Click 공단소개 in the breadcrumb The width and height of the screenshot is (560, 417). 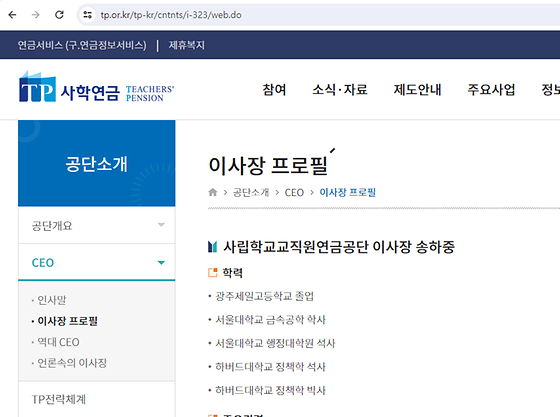251,192
